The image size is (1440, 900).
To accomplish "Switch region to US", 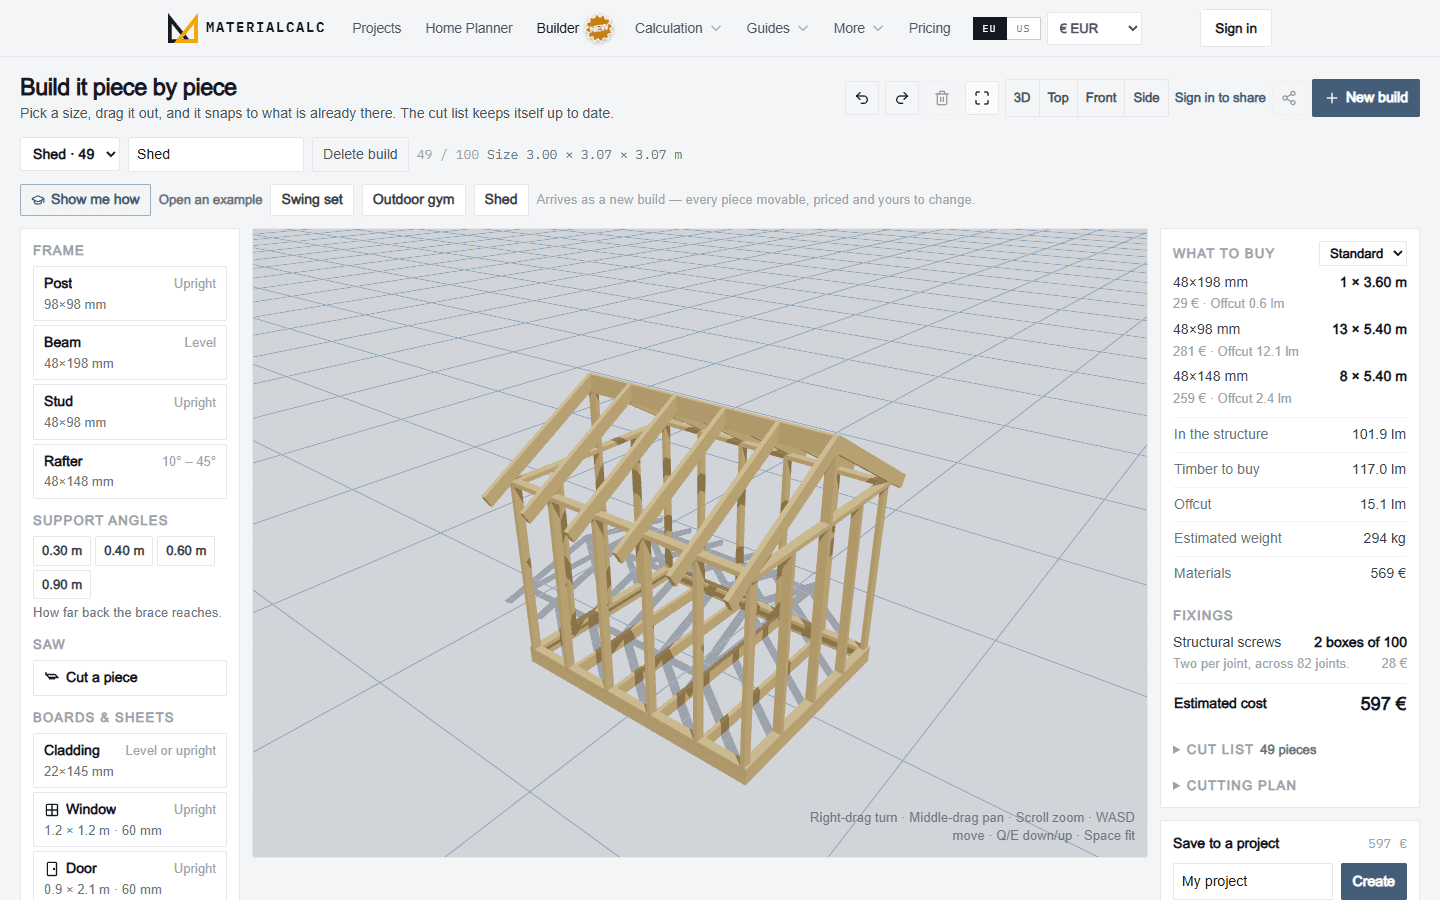I will pyautogui.click(x=1023, y=28).
